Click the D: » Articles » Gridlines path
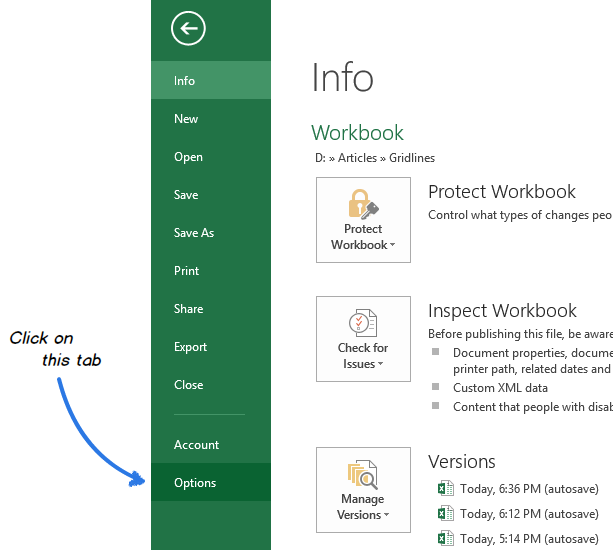Viewport: 613px width, 550px height. pos(375,158)
